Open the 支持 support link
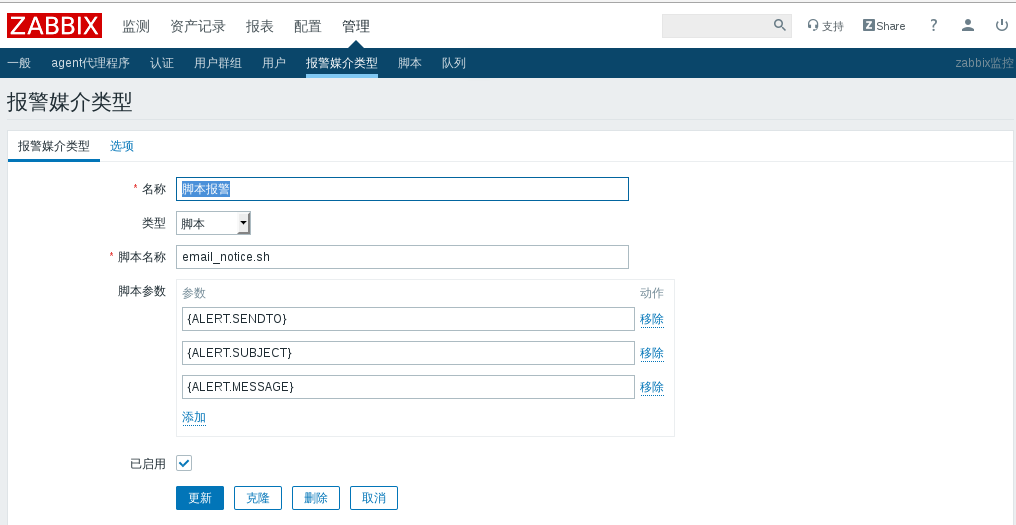Screen dimensions: 1016x525 coord(826,26)
